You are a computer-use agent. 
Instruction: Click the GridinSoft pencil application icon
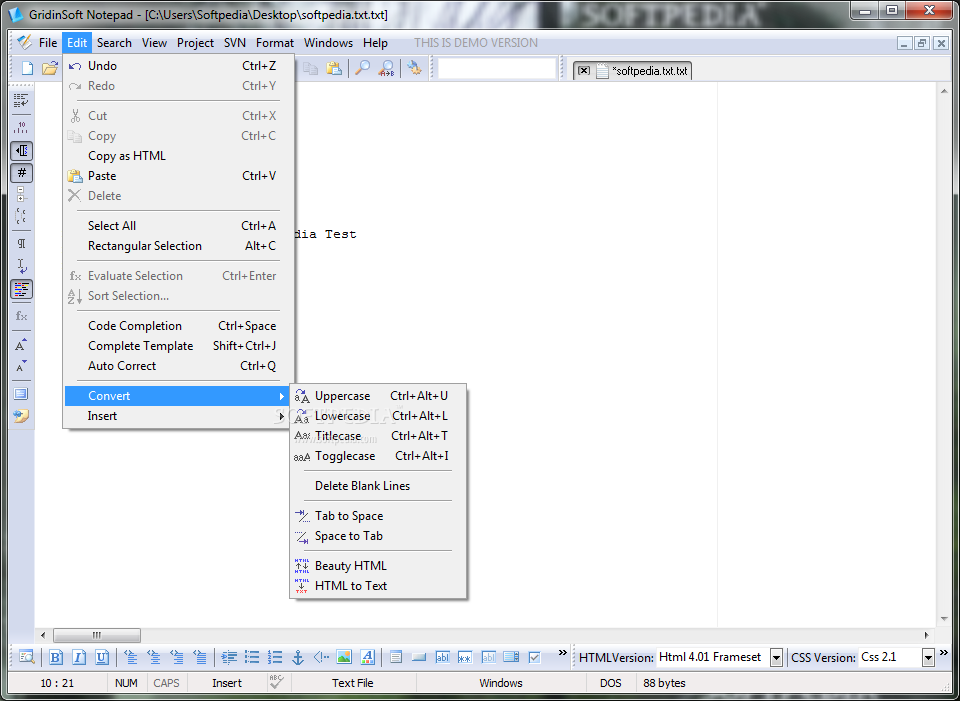24,42
